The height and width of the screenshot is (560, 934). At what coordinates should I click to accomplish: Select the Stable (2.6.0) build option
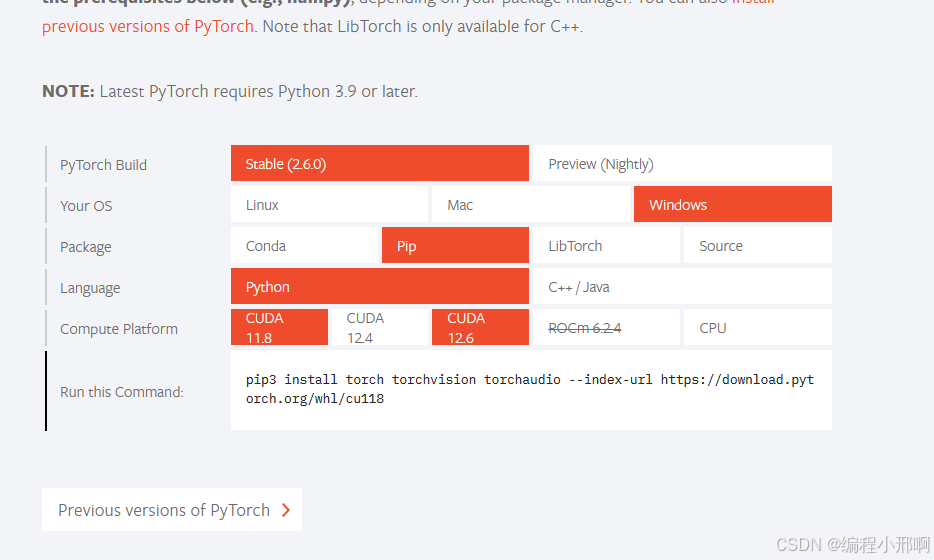point(379,163)
